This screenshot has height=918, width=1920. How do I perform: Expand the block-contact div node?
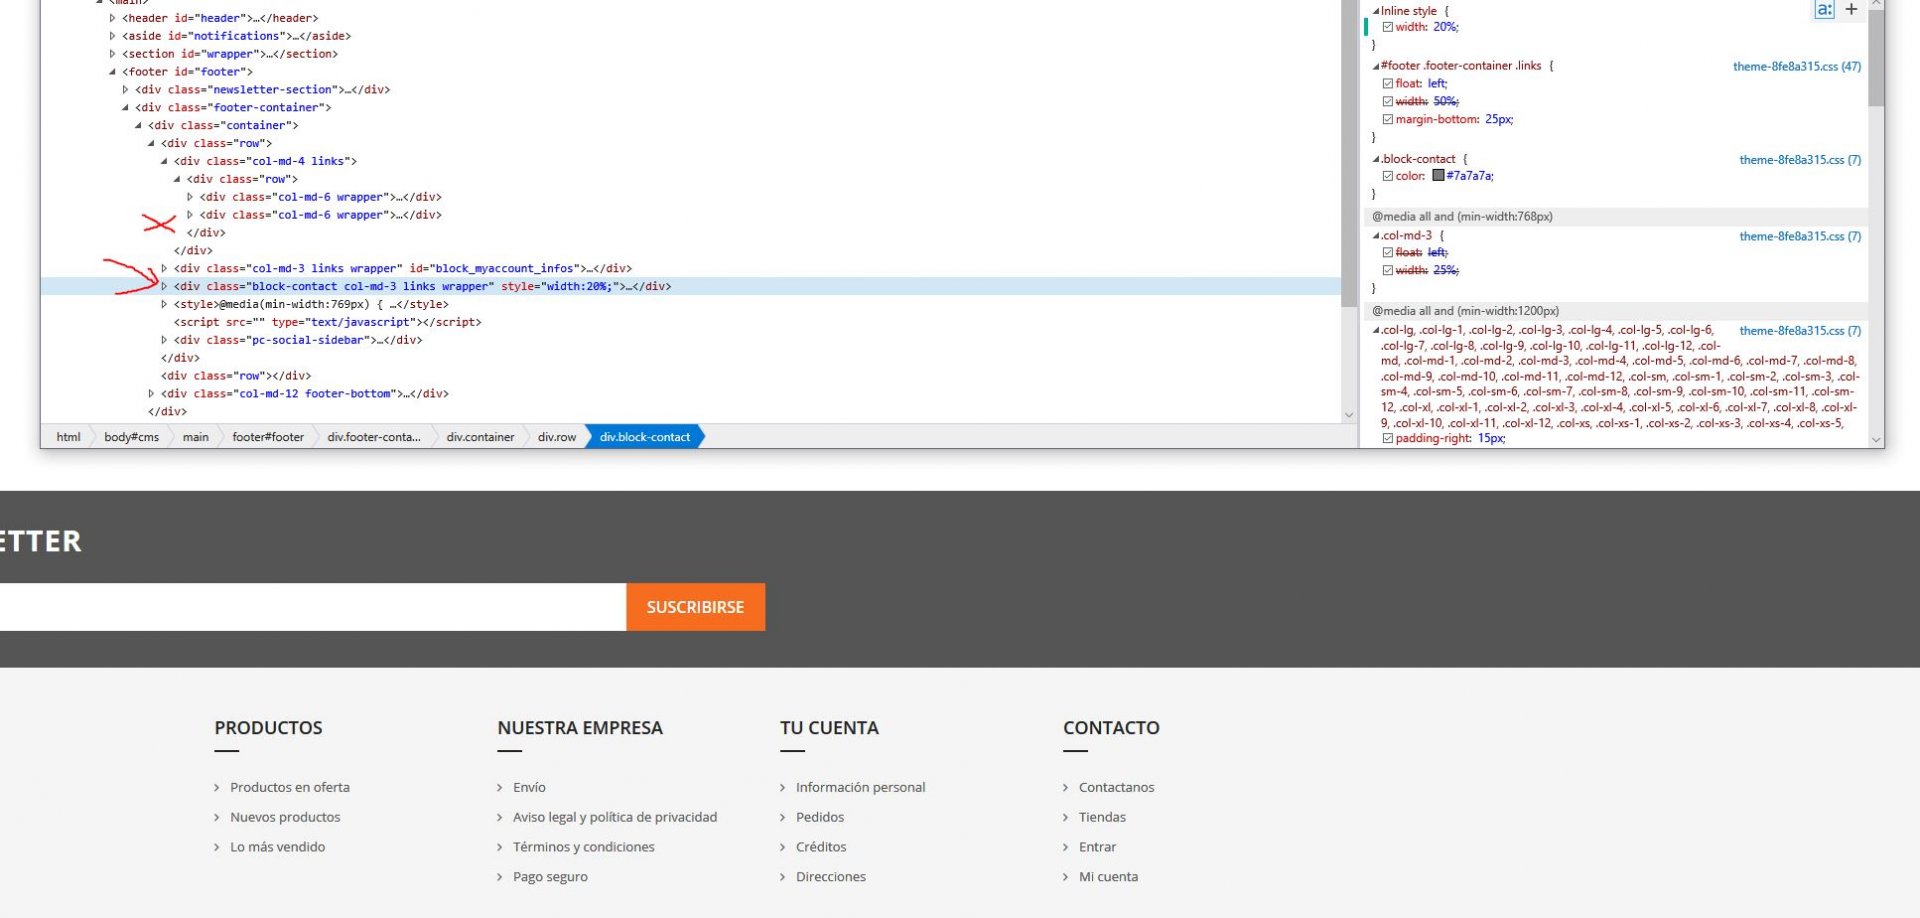pos(164,287)
